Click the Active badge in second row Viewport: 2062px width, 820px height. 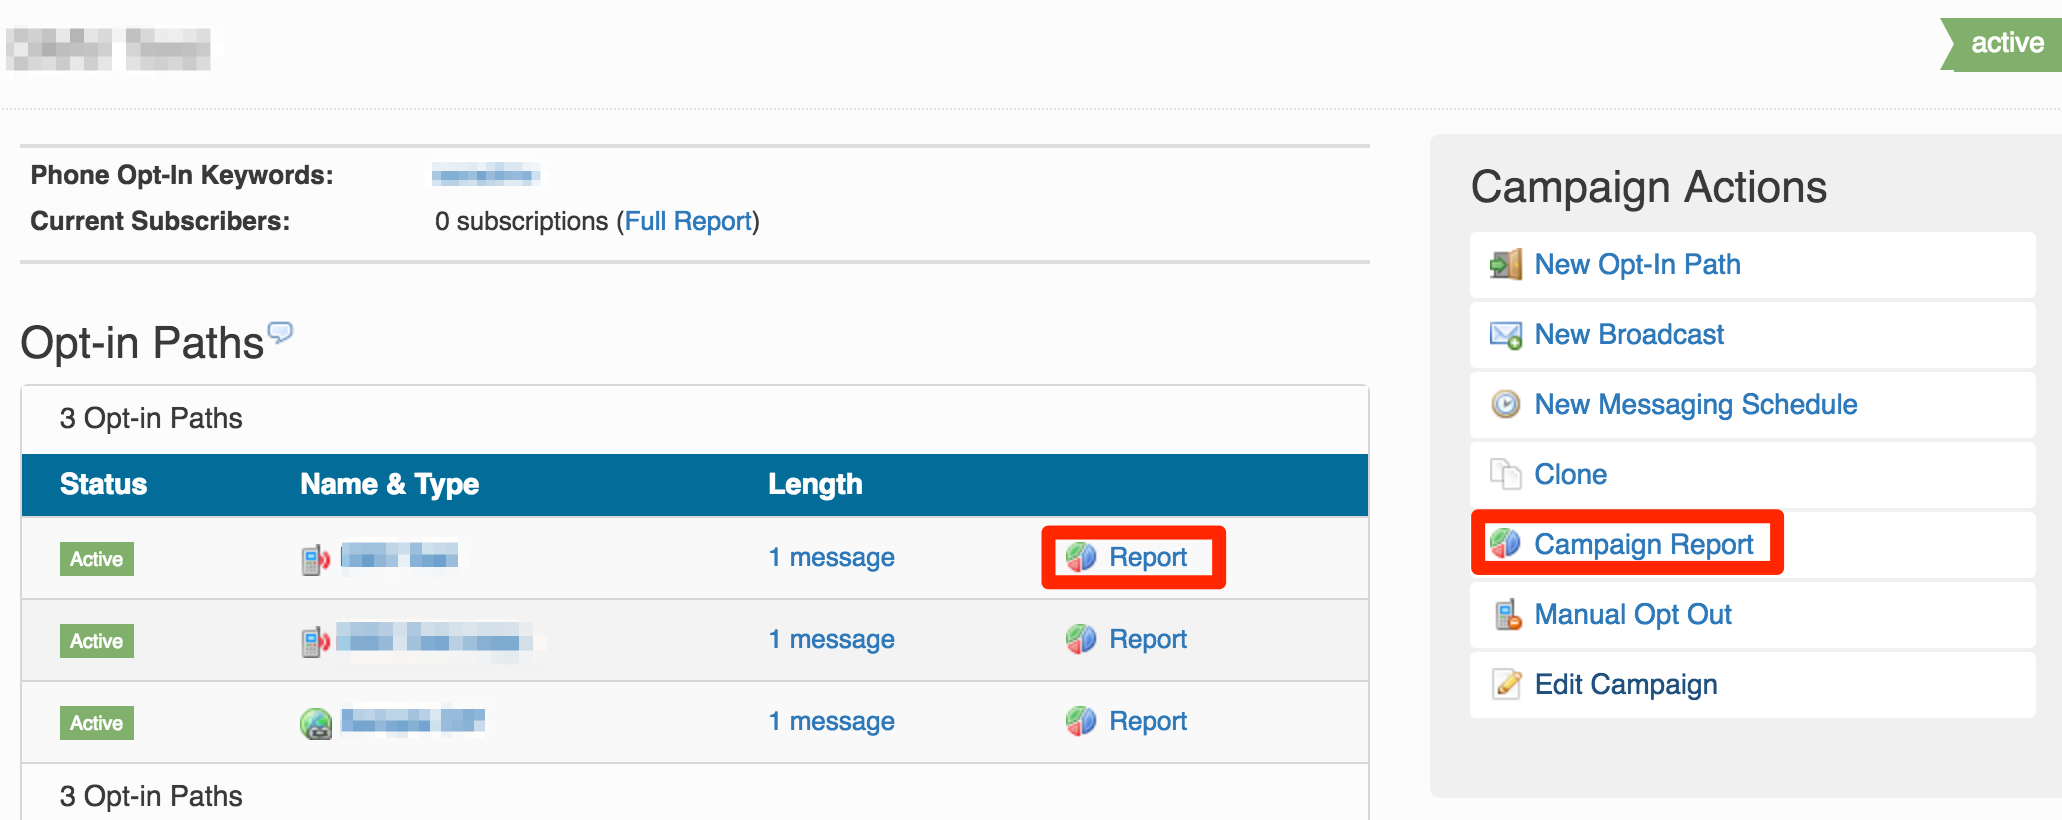point(97,641)
